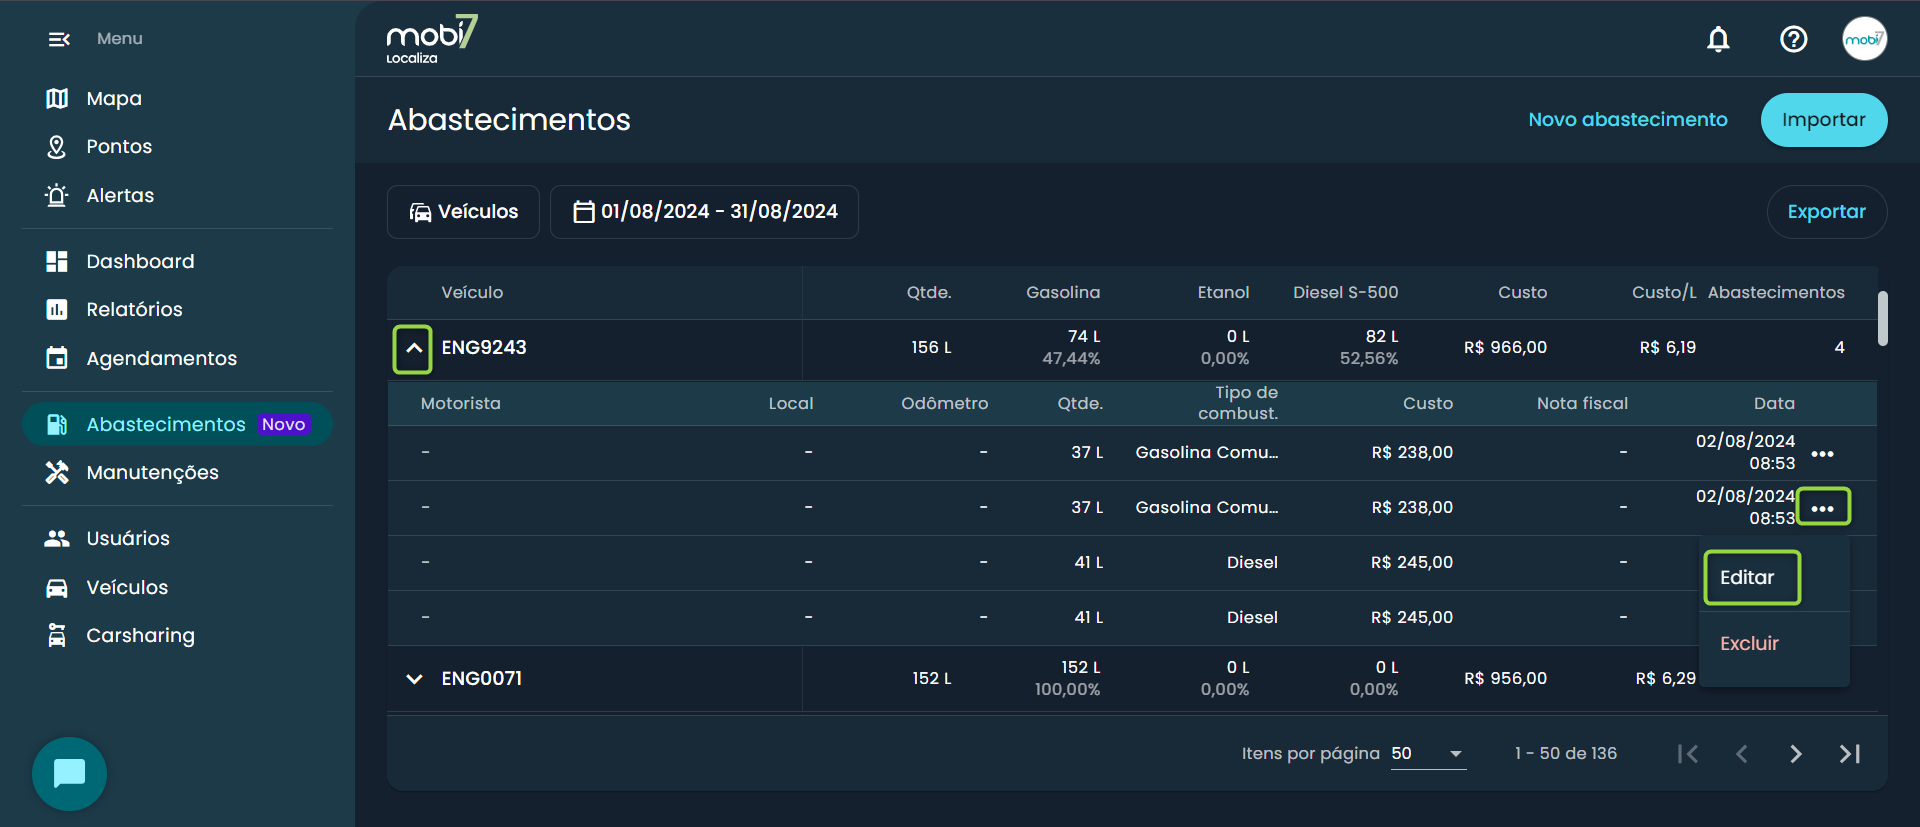
Task: Click the Motorista column header
Action: (x=461, y=403)
